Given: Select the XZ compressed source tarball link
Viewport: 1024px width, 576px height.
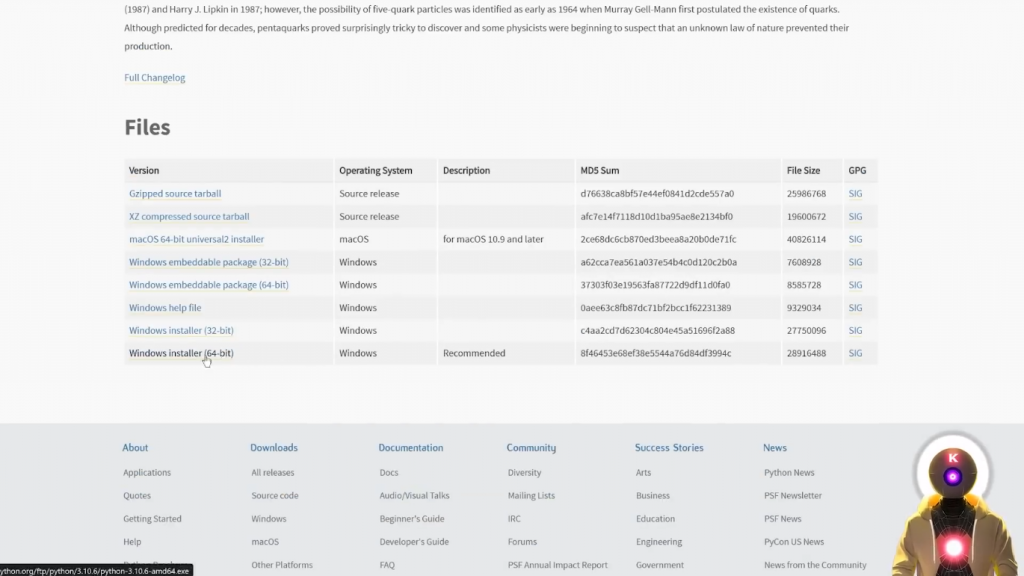Looking at the screenshot, I should 189,217.
